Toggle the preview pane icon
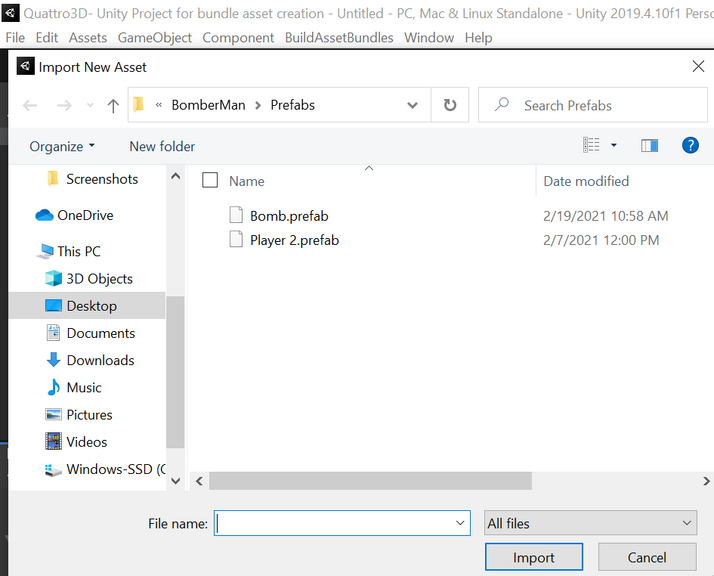Image resolution: width=714 pixels, height=576 pixels. pos(649,146)
